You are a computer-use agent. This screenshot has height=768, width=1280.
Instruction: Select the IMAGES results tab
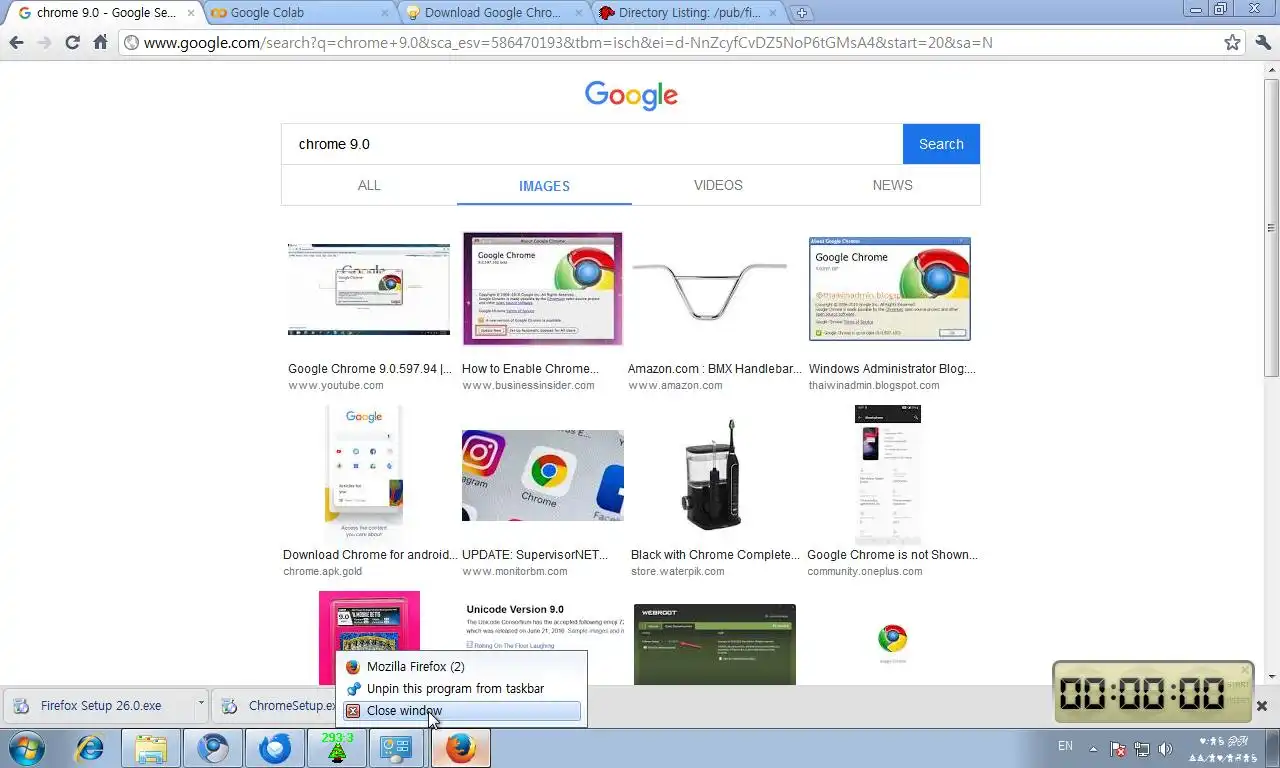(x=544, y=186)
